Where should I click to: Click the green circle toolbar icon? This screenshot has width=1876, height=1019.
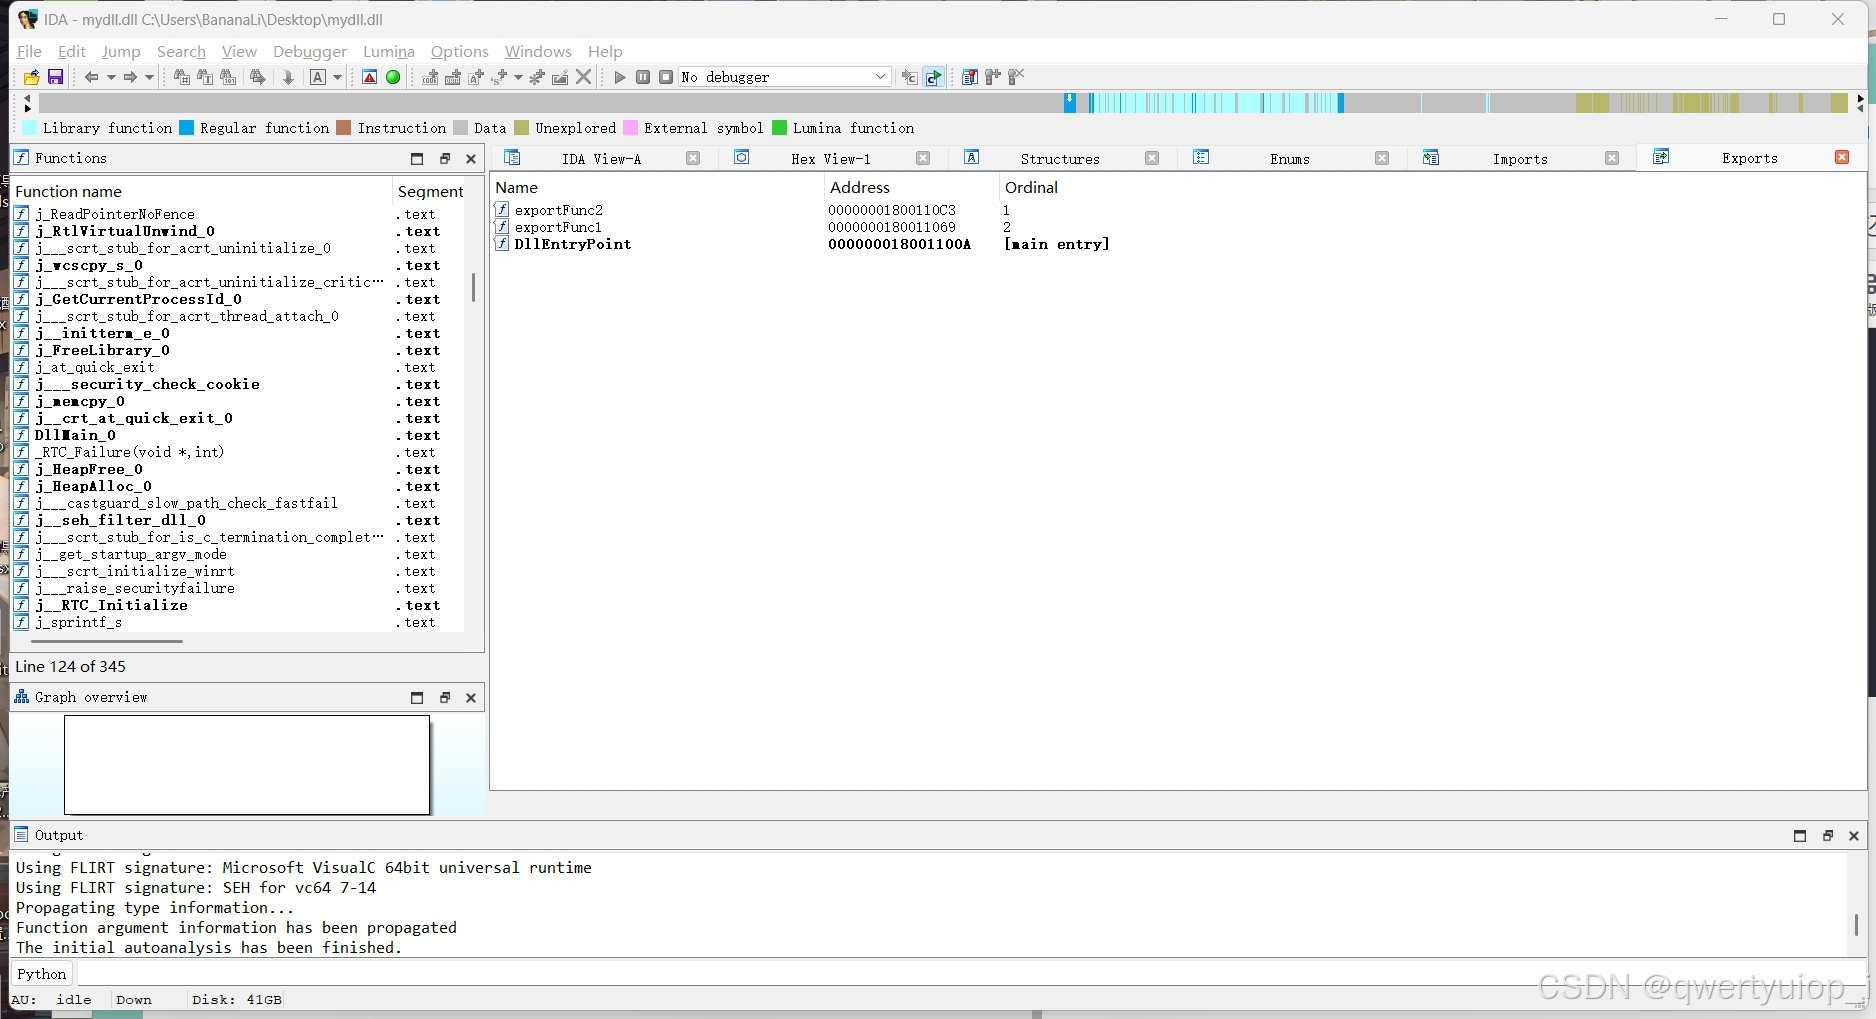click(x=393, y=77)
